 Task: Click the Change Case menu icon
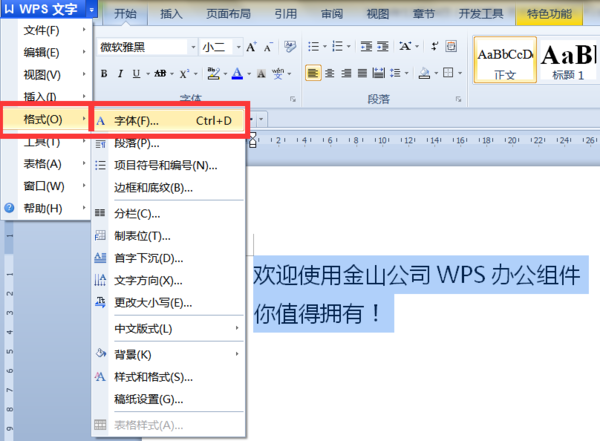tap(100, 302)
